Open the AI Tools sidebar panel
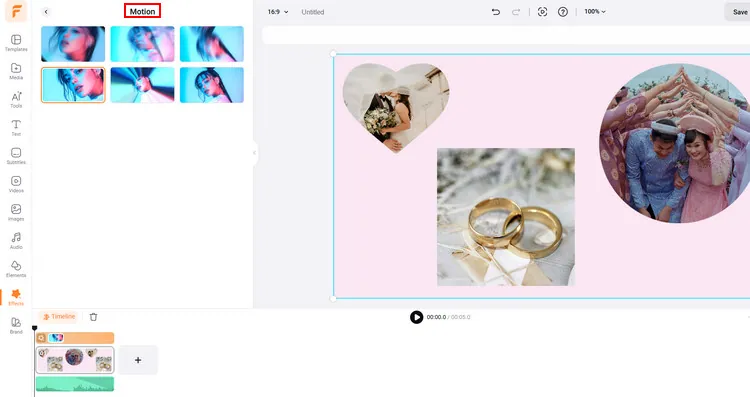The height and width of the screenshot is (397, 750). click(x=16, y=99)
